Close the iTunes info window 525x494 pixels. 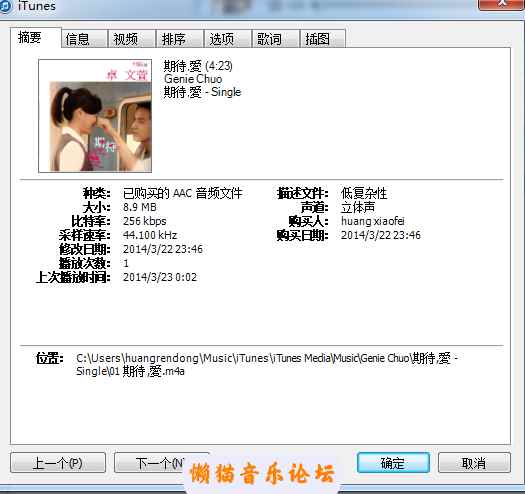[502, 5]
